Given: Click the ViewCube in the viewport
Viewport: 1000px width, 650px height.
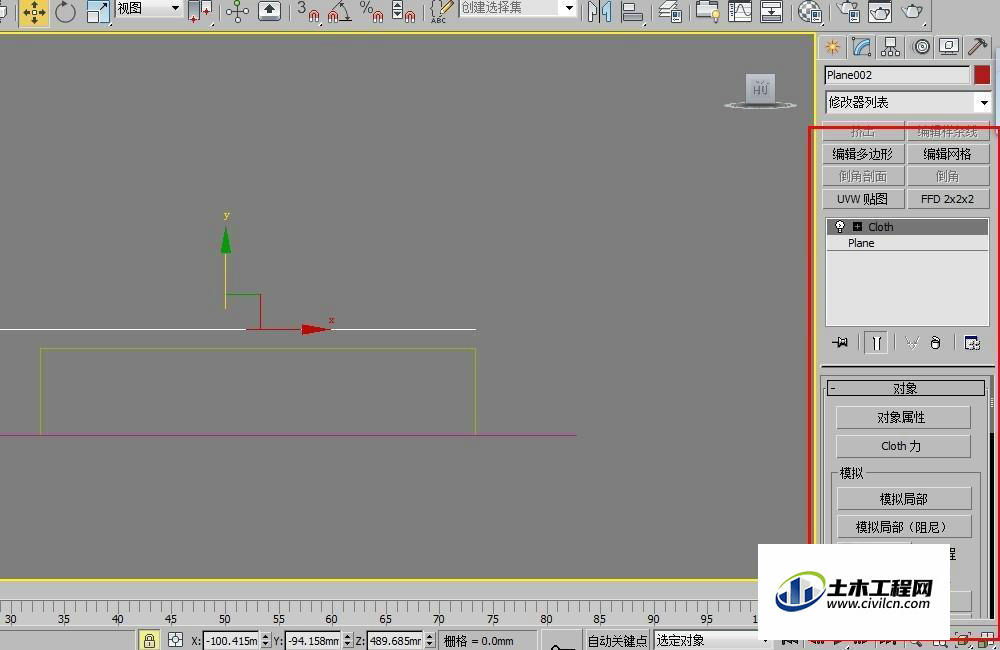Looking at the screenshot, I should (x=760, y=90).
